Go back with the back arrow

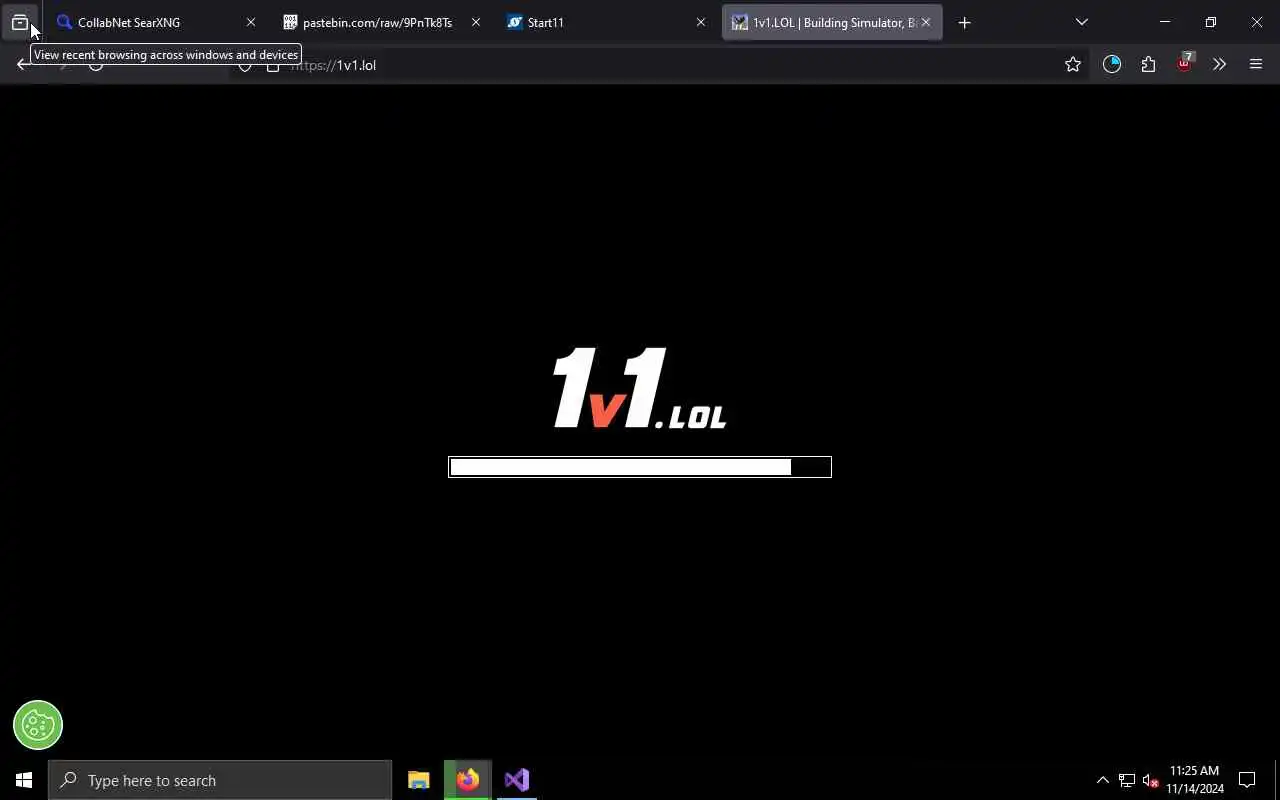click(24, 65)
